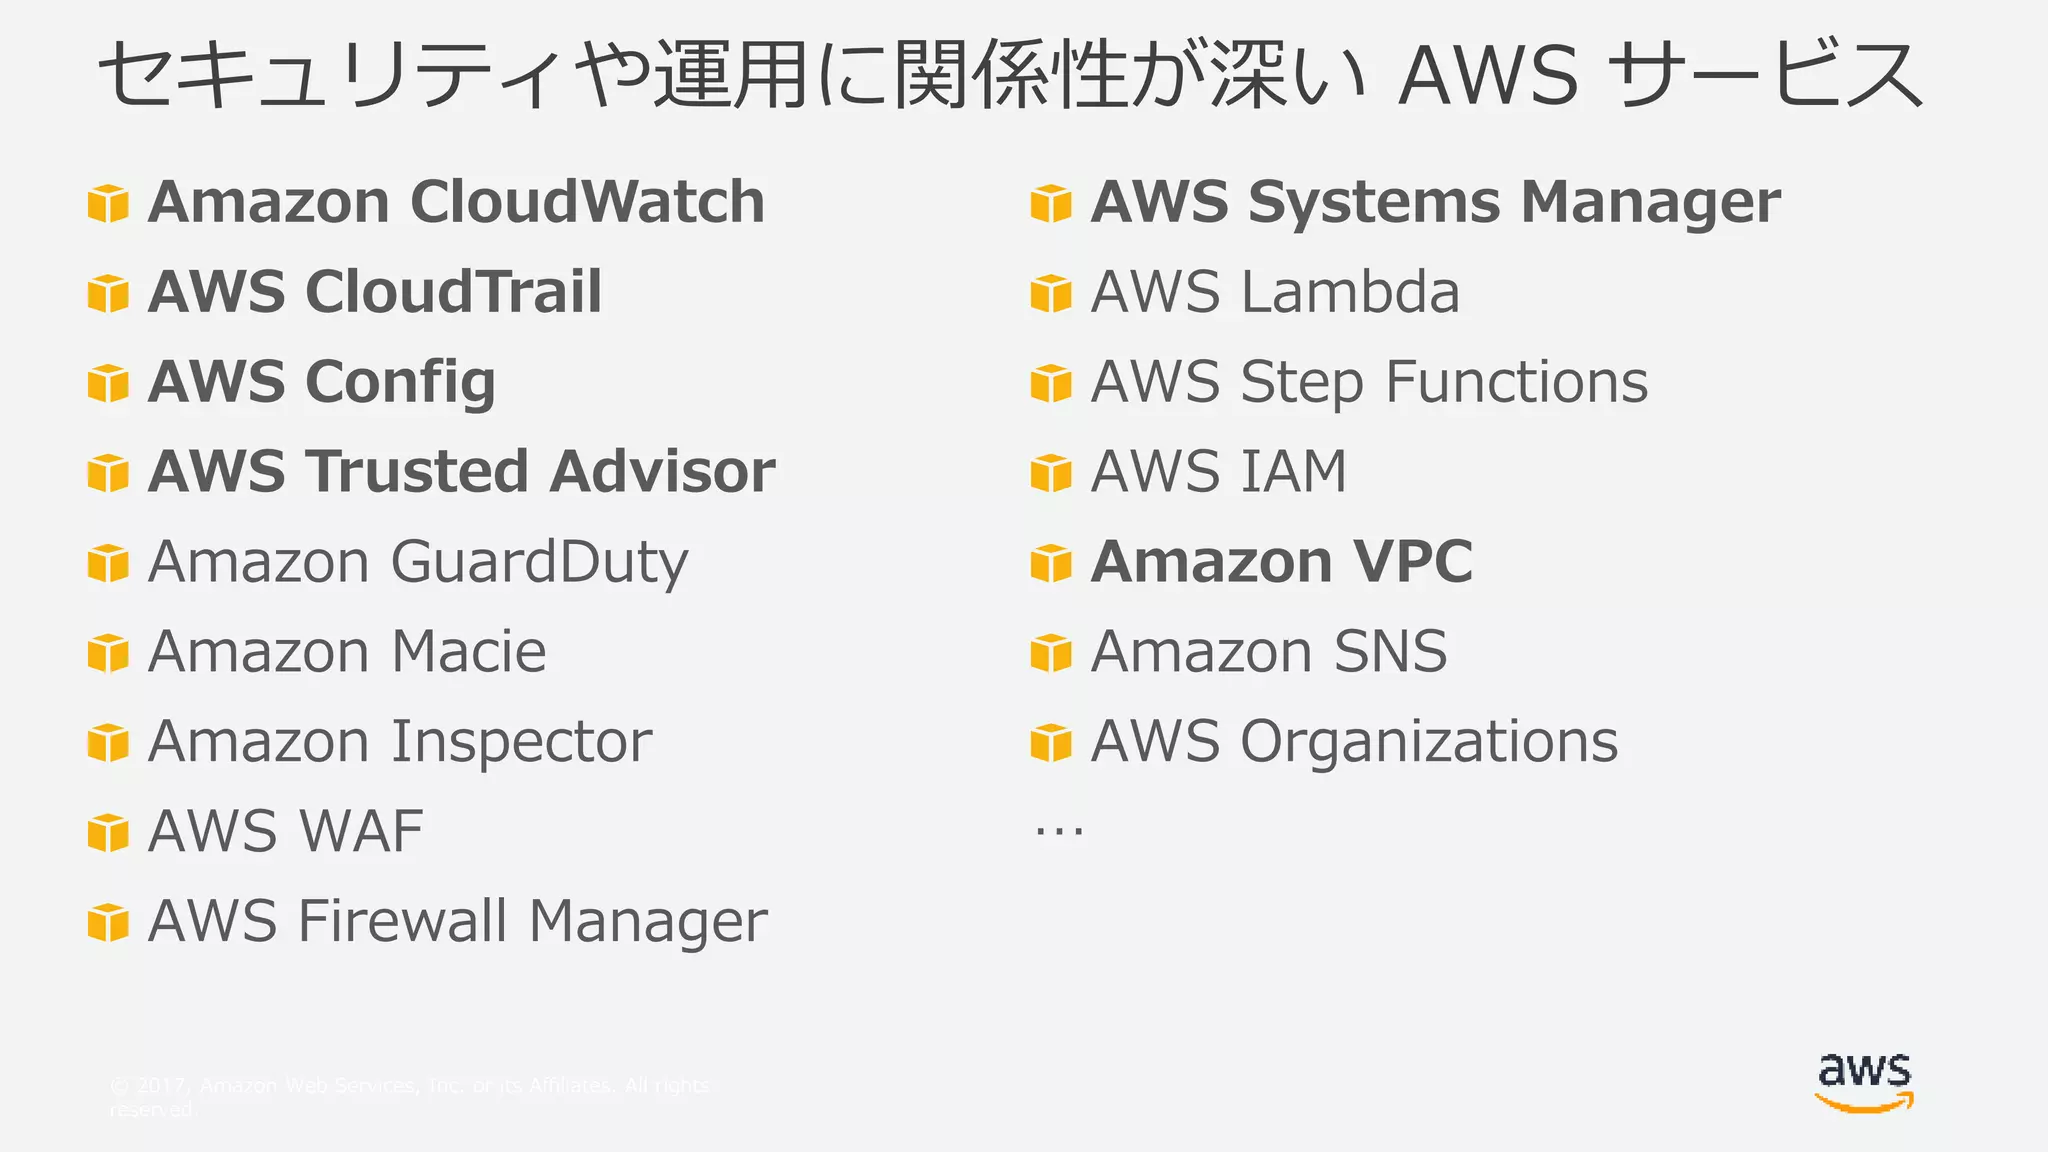Click the cube icon beside Amazon GuardDuty
The image size is (2048, 1152).
point(108,563)
